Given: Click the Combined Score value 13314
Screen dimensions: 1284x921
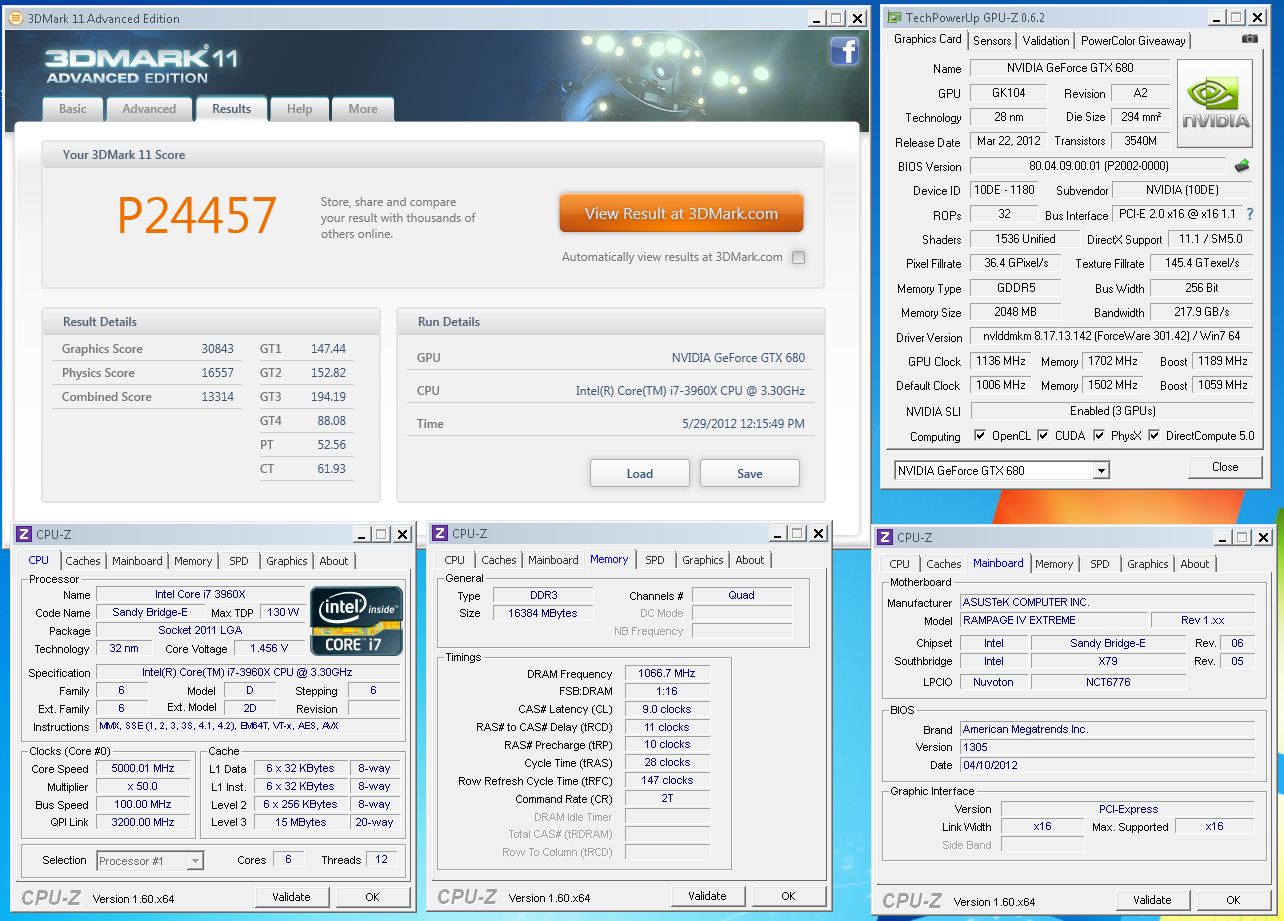Looking at the screenshot, I should pyautogui.click(x=217, y=397).
